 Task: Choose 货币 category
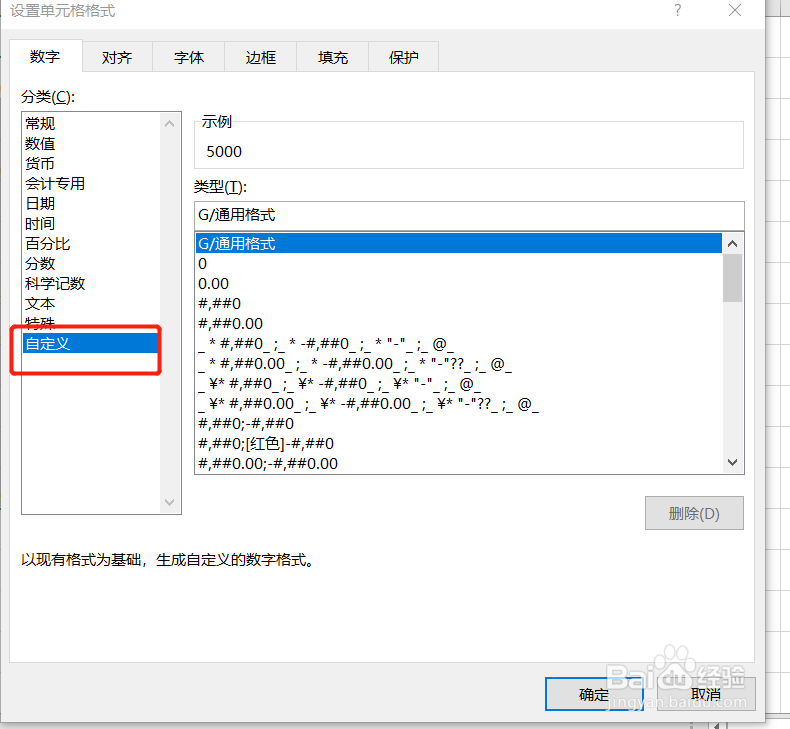click(91, 163)
